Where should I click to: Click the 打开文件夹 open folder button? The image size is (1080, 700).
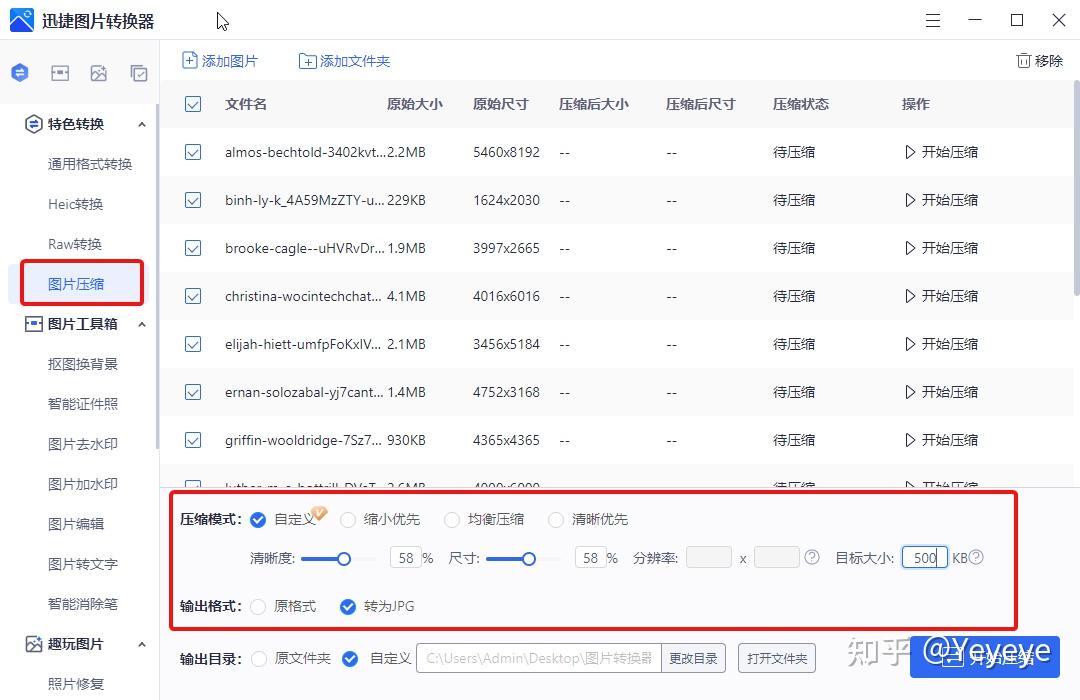[777, 658]
